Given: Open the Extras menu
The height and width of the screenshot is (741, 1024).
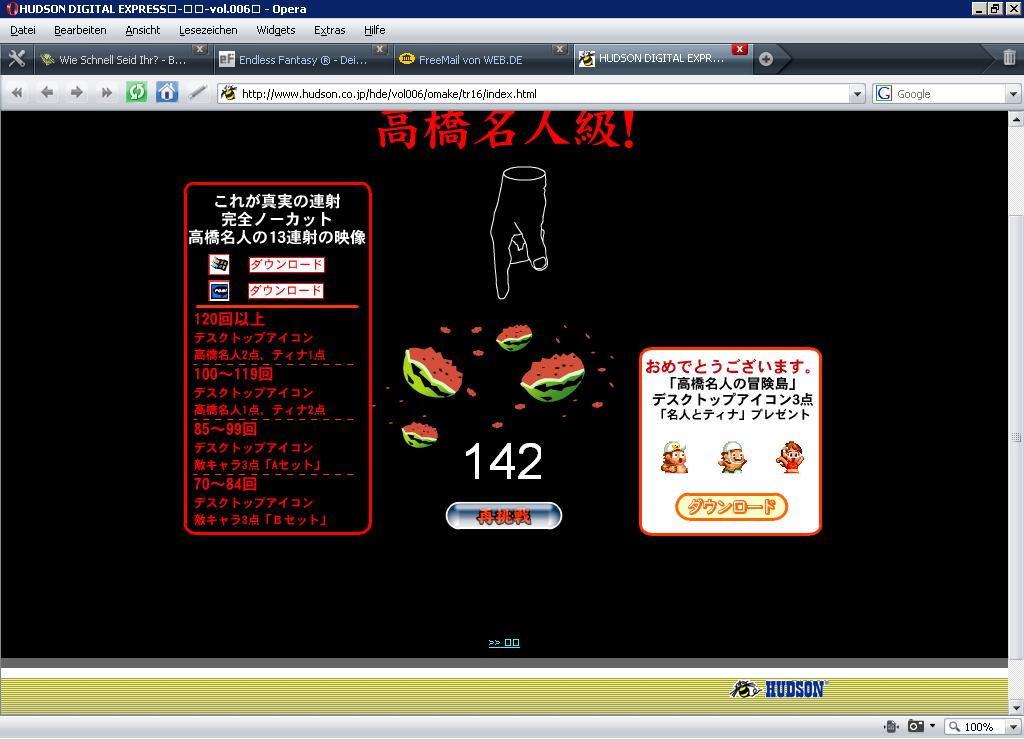Looking at the screenshot, I should click(329, 30).
